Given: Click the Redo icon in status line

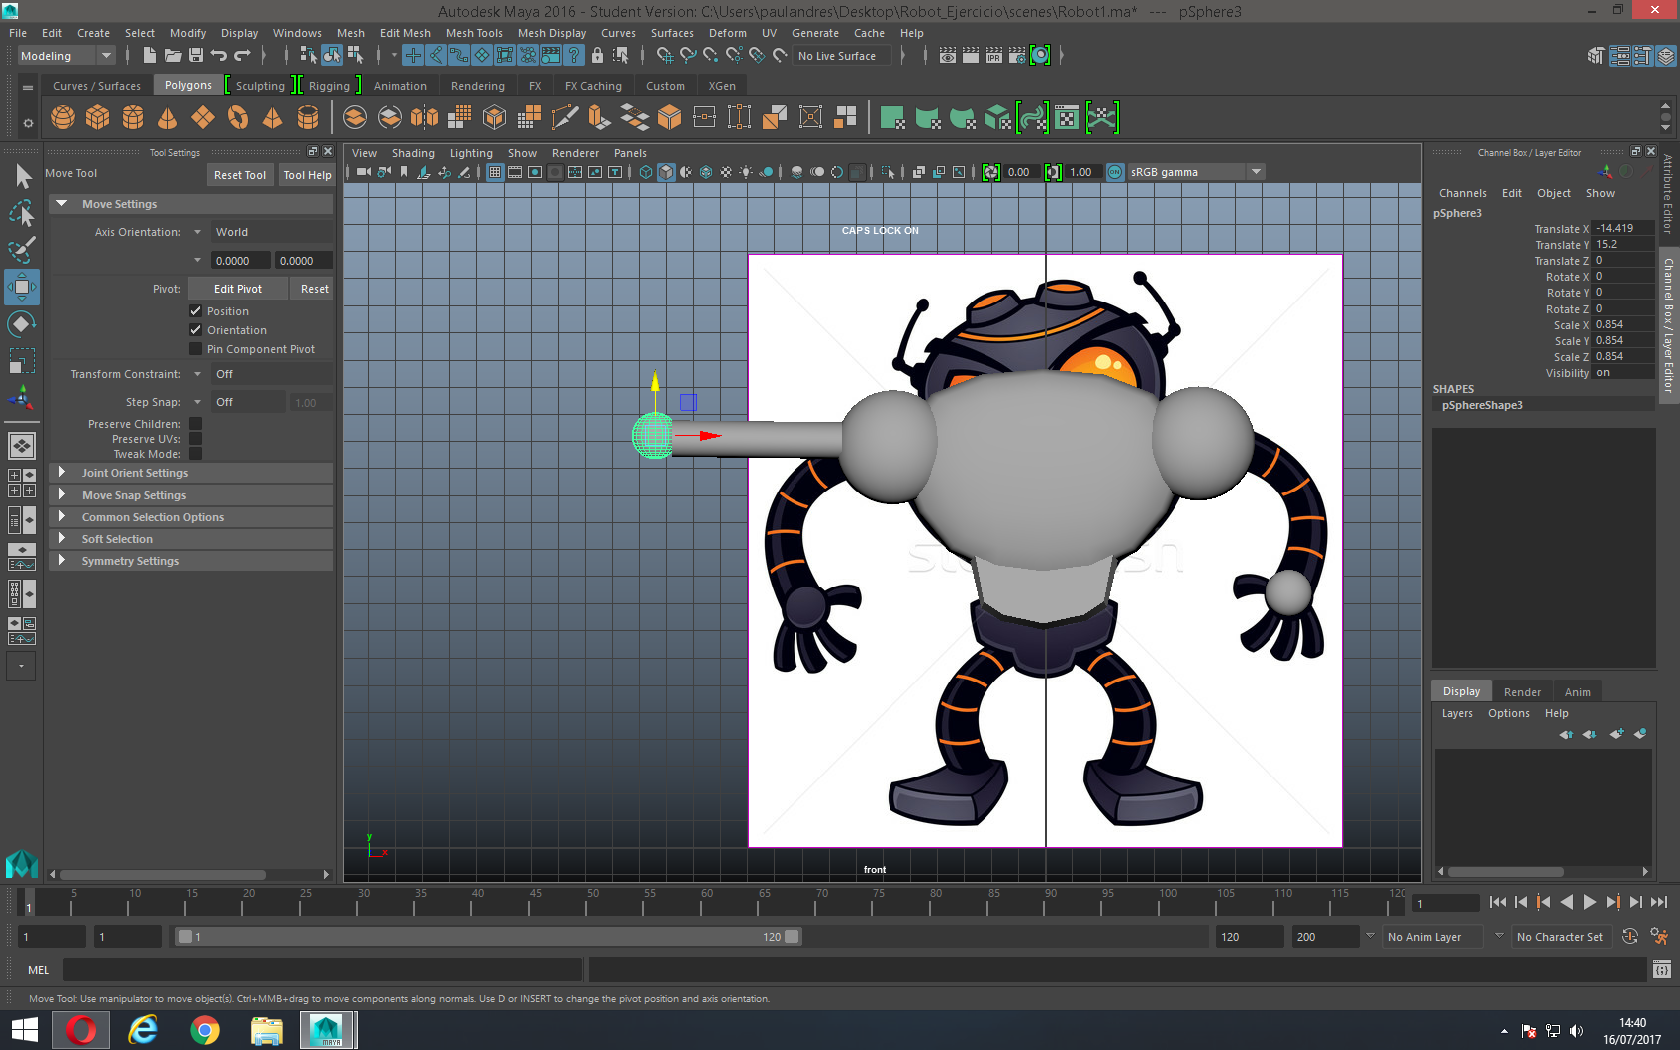Looking at the screenshot, I should click(x=242, y=56).
